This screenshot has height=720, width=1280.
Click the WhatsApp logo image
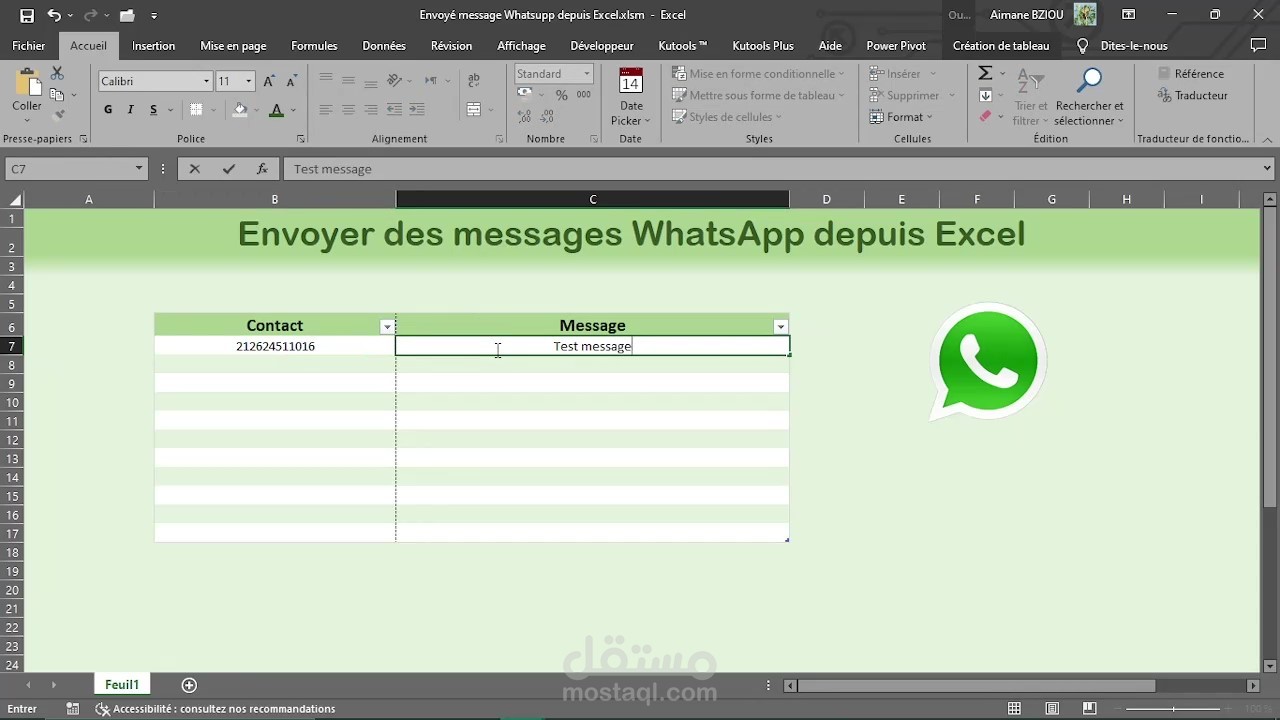point(988,361)
